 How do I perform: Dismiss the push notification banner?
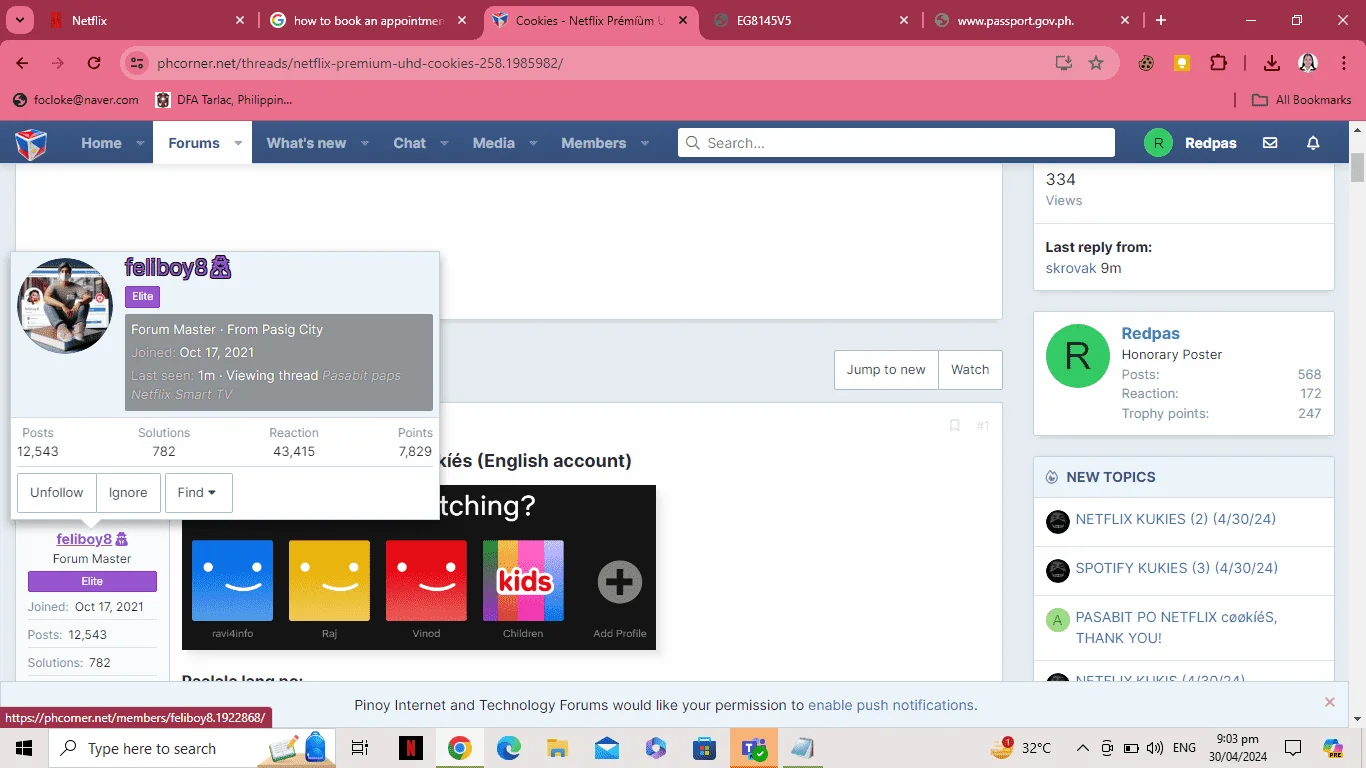[x=1330, y=702]
